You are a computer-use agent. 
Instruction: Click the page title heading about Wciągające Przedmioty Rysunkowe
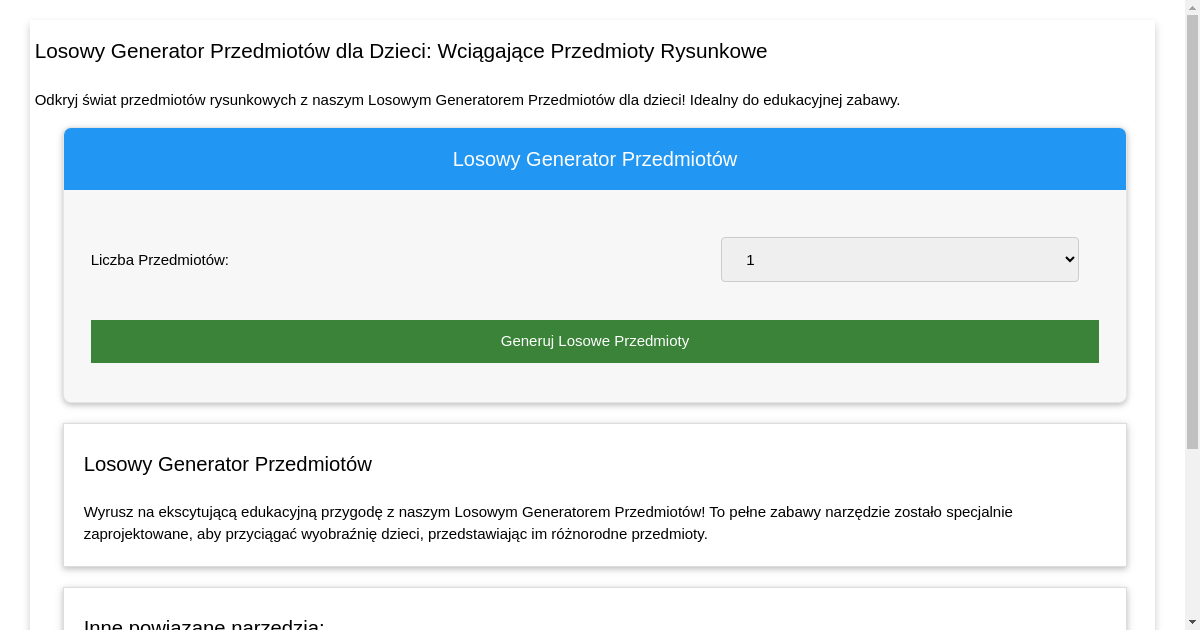click(x=400, y=51)
